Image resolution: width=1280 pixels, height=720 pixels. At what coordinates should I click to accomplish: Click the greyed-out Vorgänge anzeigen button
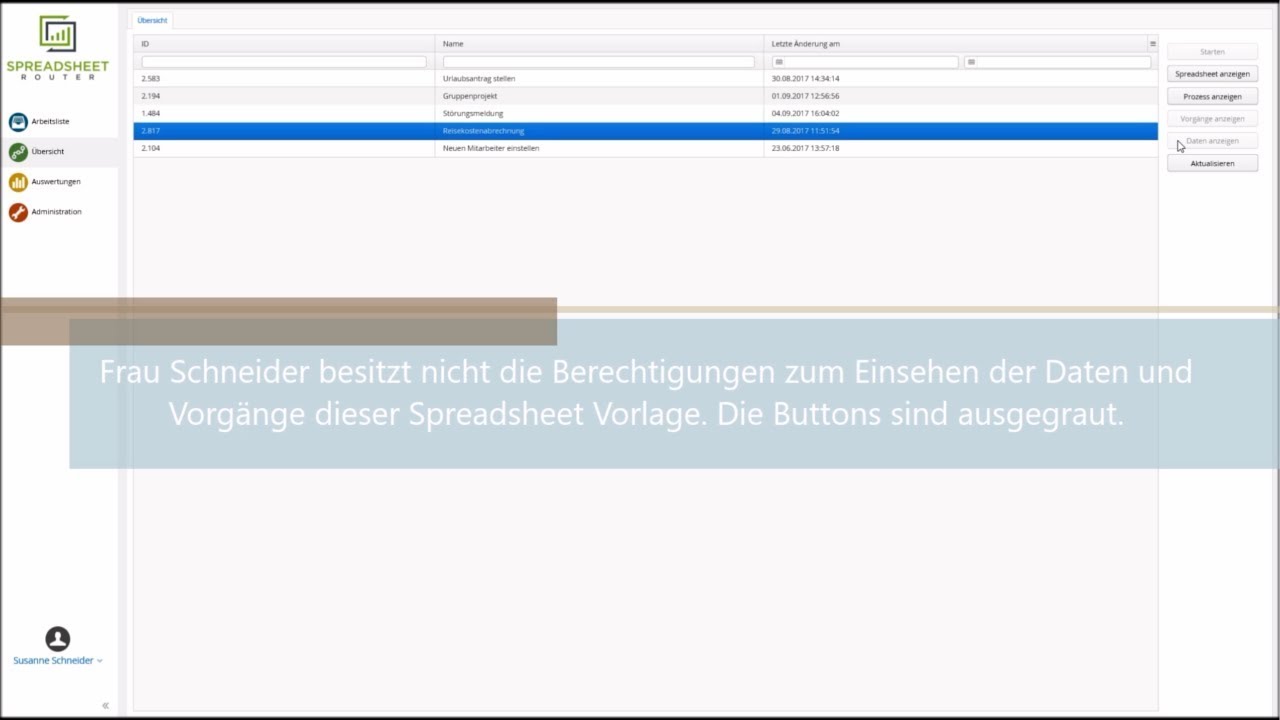(1212, 118)
